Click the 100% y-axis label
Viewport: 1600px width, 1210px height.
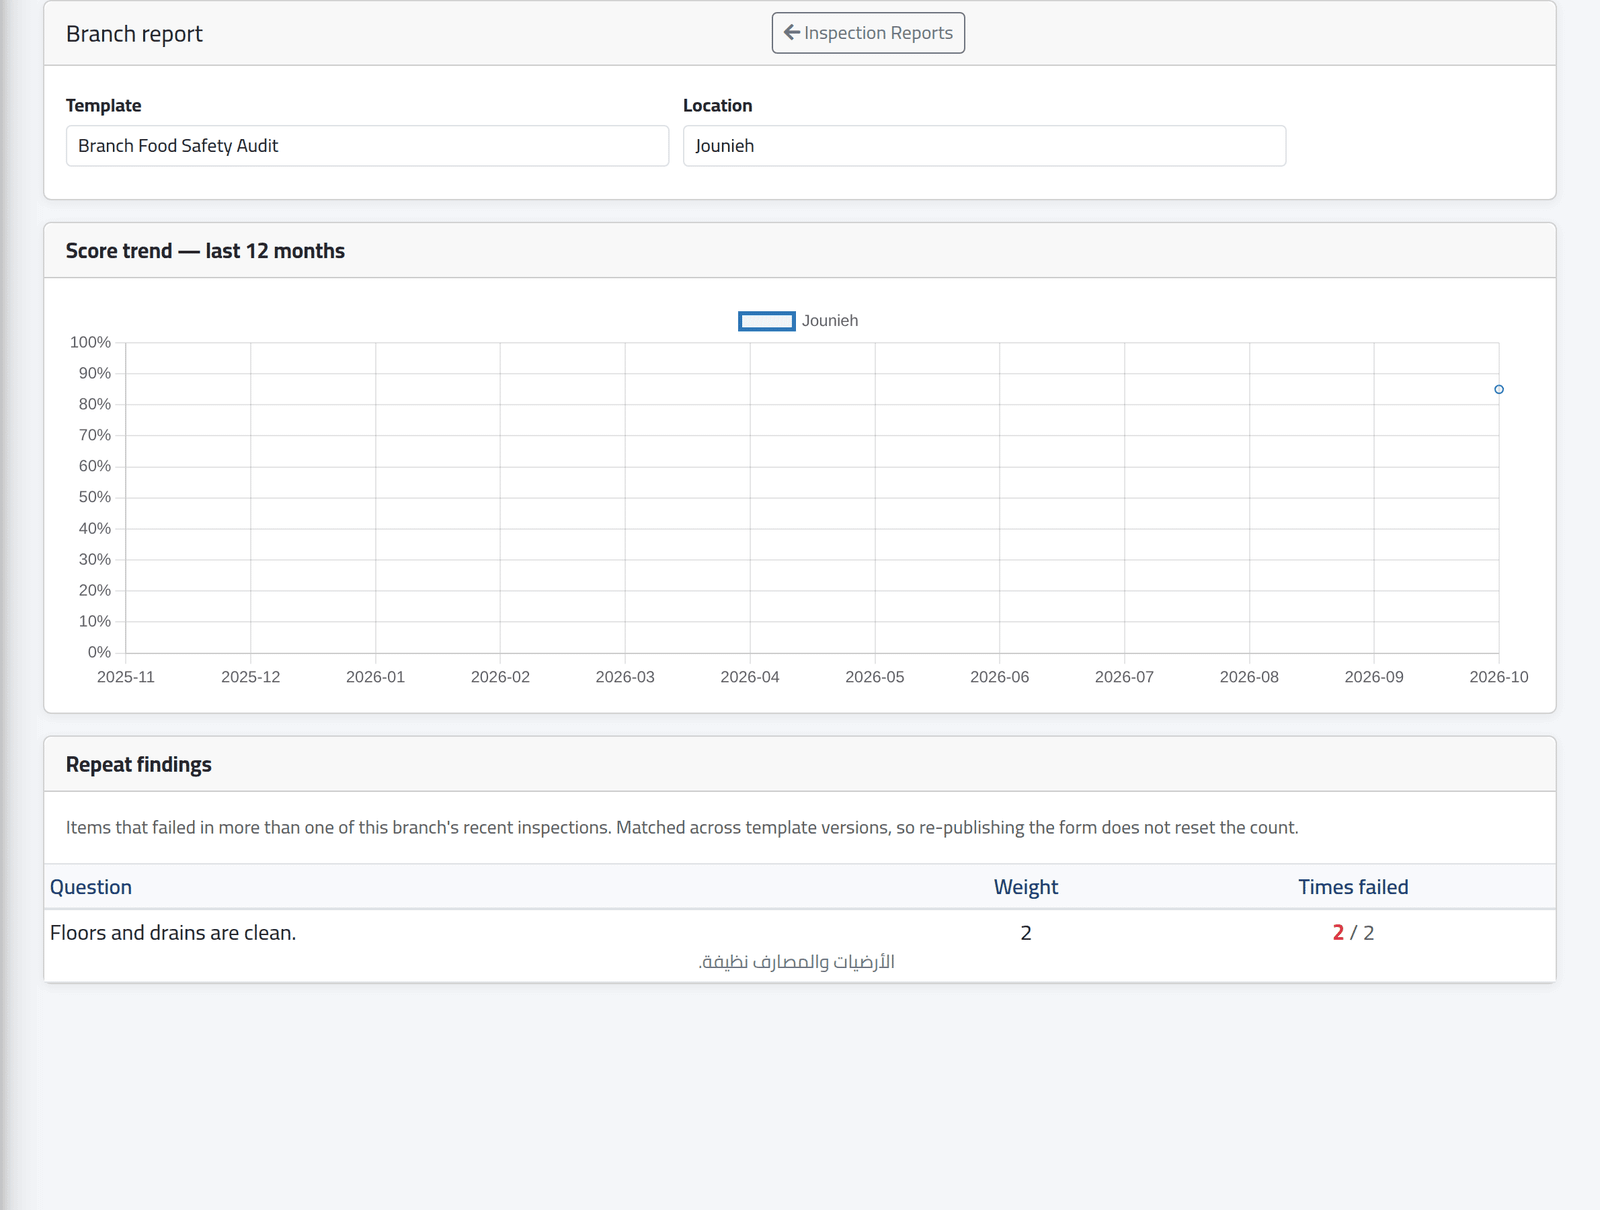(90, 342)
